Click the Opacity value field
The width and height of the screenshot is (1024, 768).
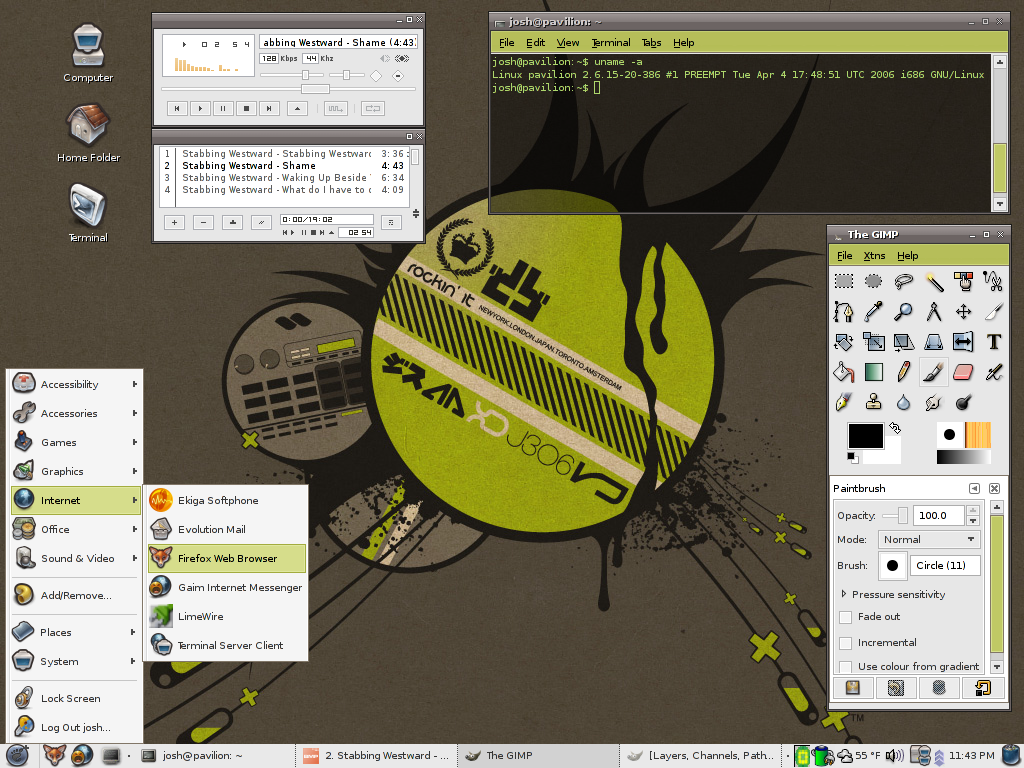tap(938, 515)
